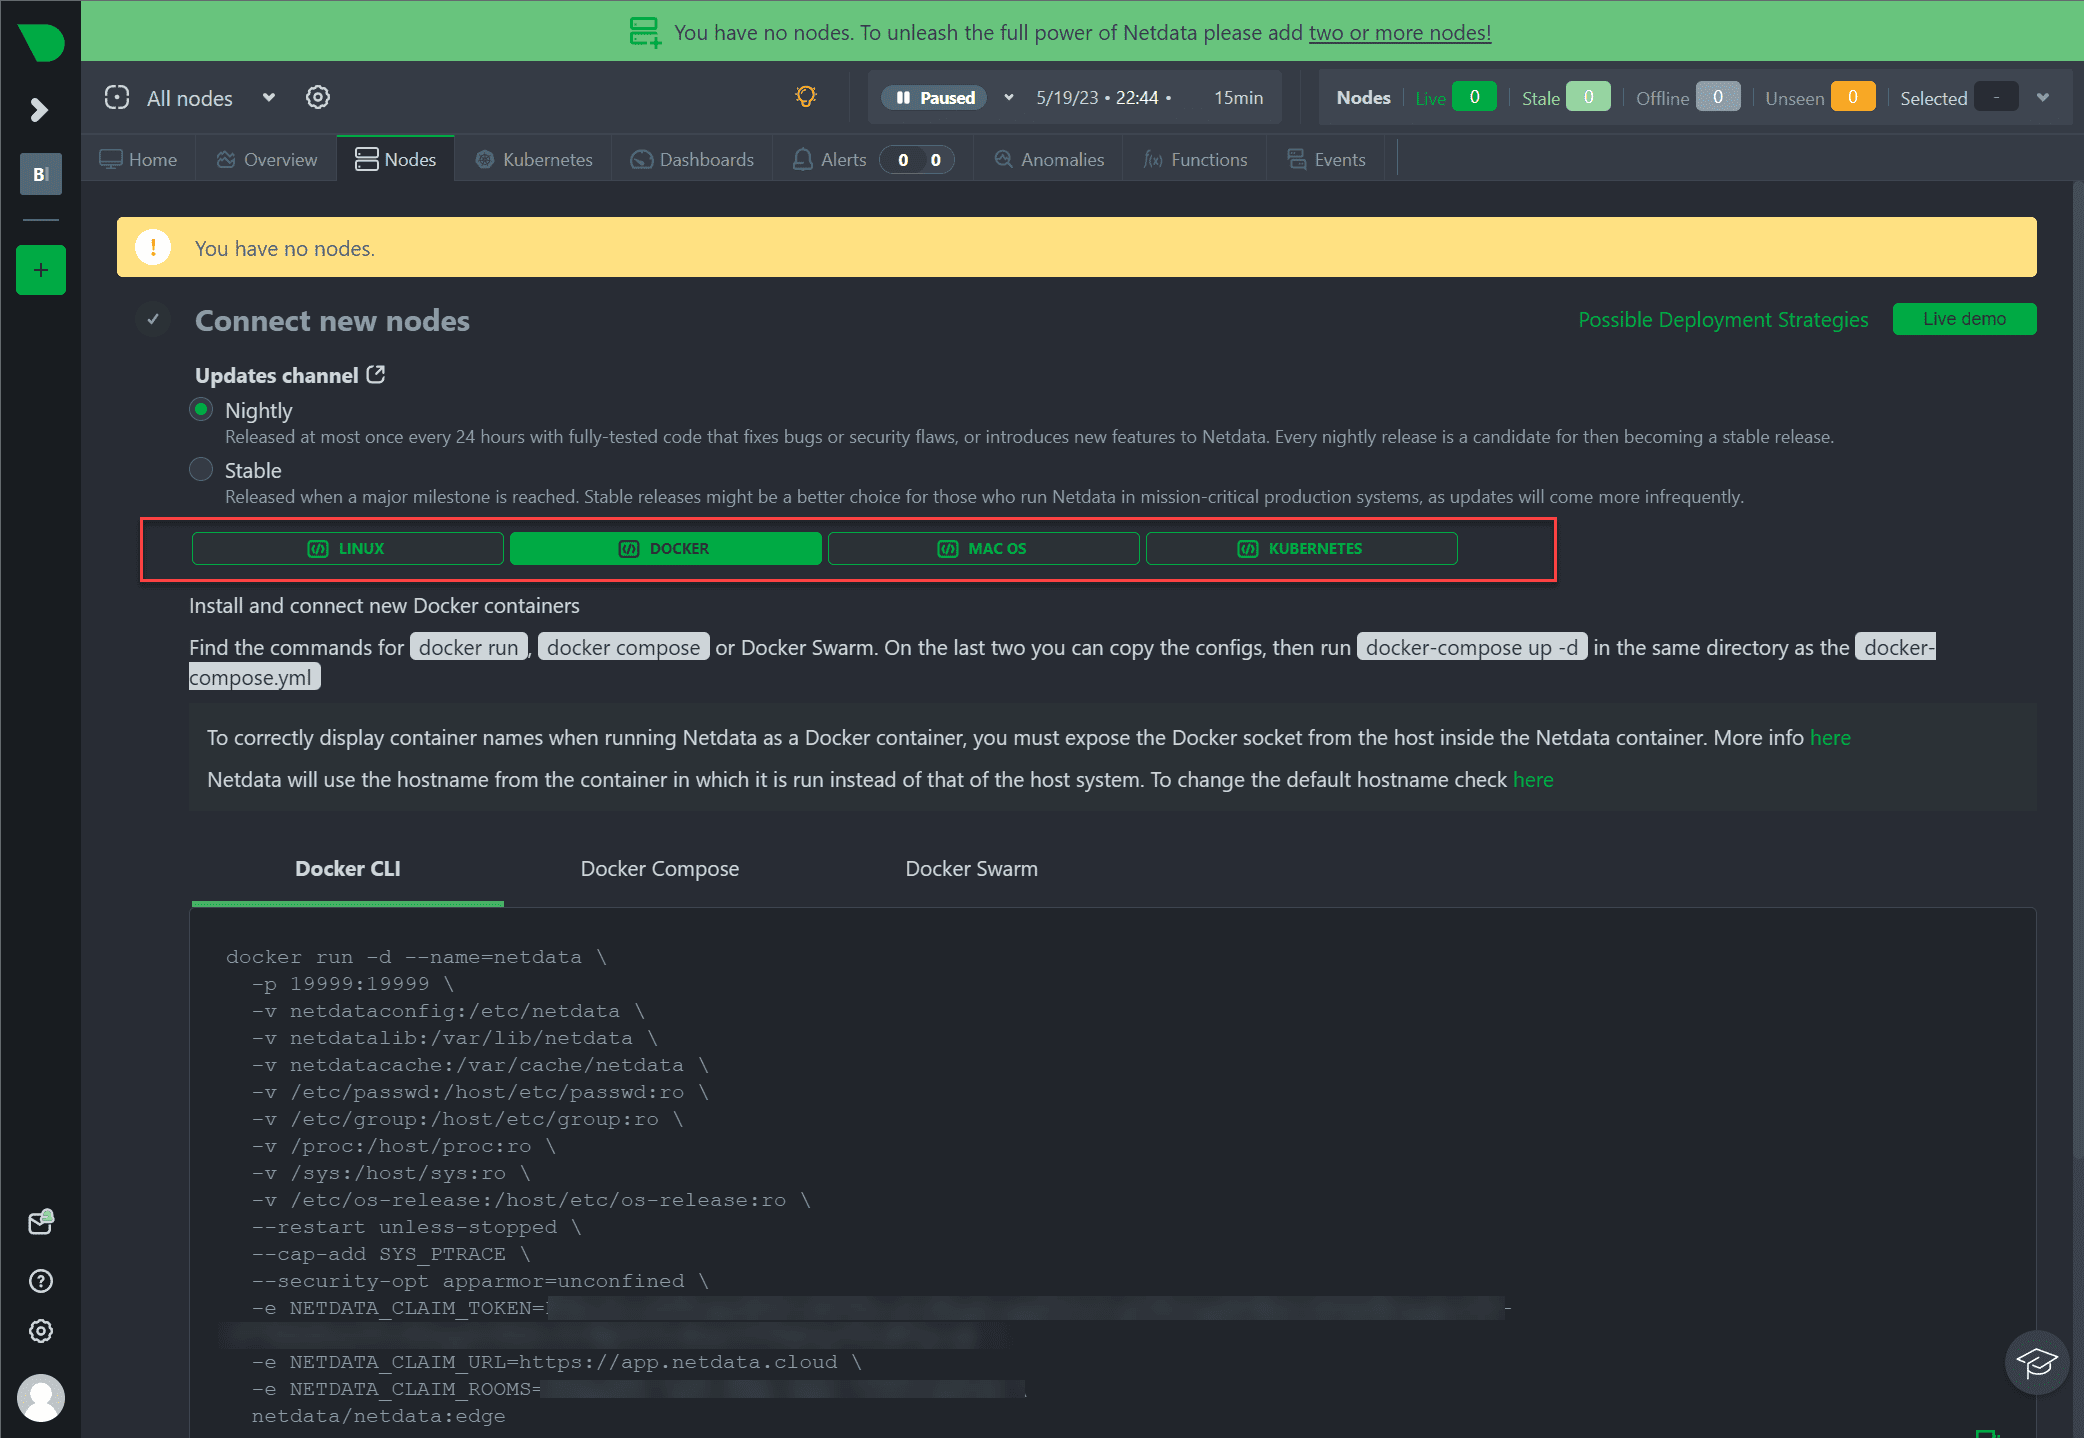2084x1438 pixels.
Task: Switch to the Docker Compose tab
Action: pyautogui.click(x=659, y=868)
